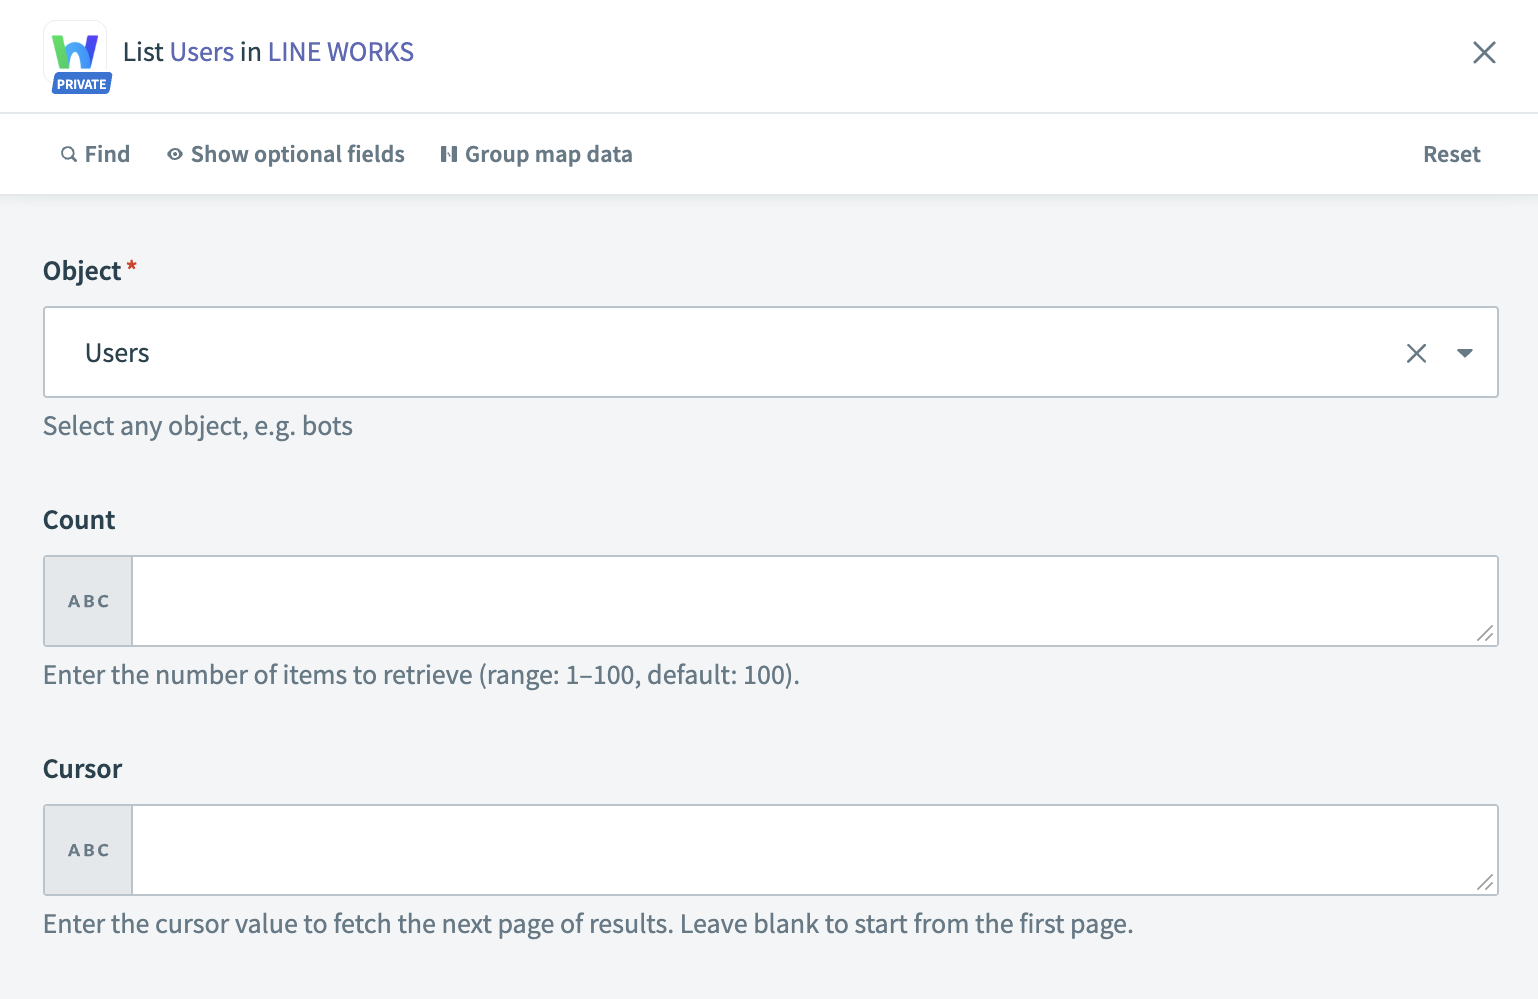Click the ABC type icon on the Count field
1538x999 pixels.
87,600
